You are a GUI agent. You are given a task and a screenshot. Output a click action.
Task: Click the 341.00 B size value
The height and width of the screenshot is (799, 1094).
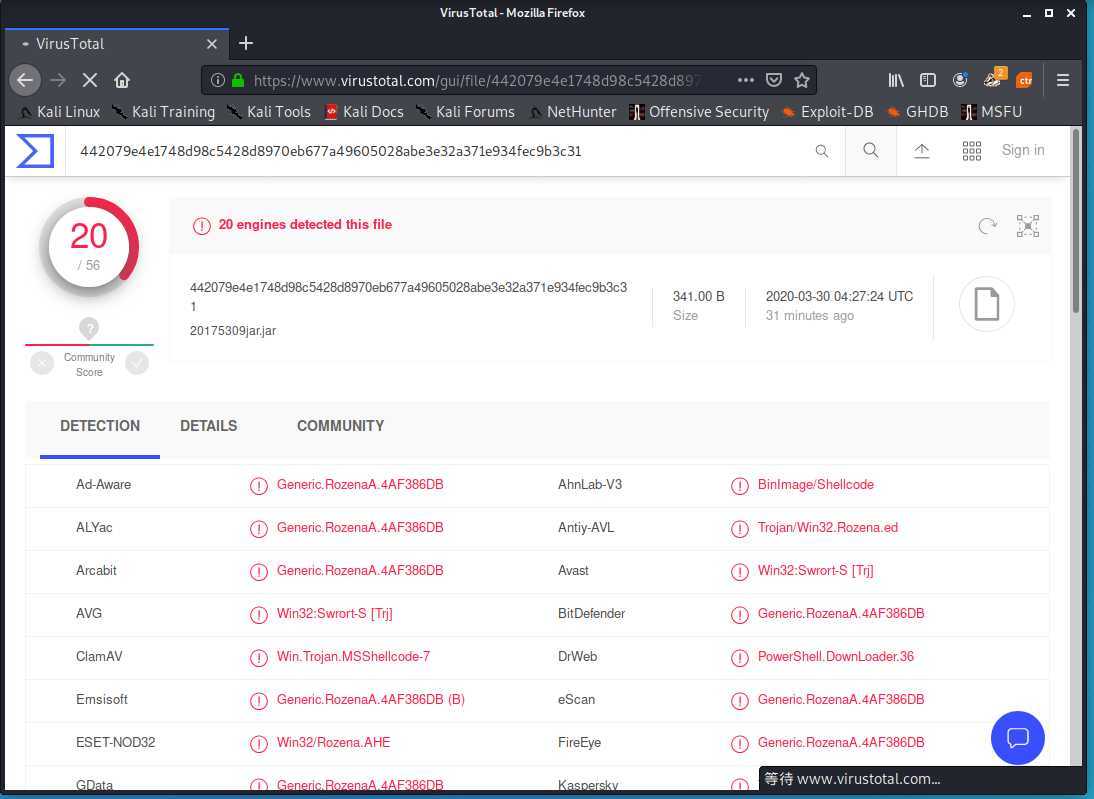[x=698, y=297]
